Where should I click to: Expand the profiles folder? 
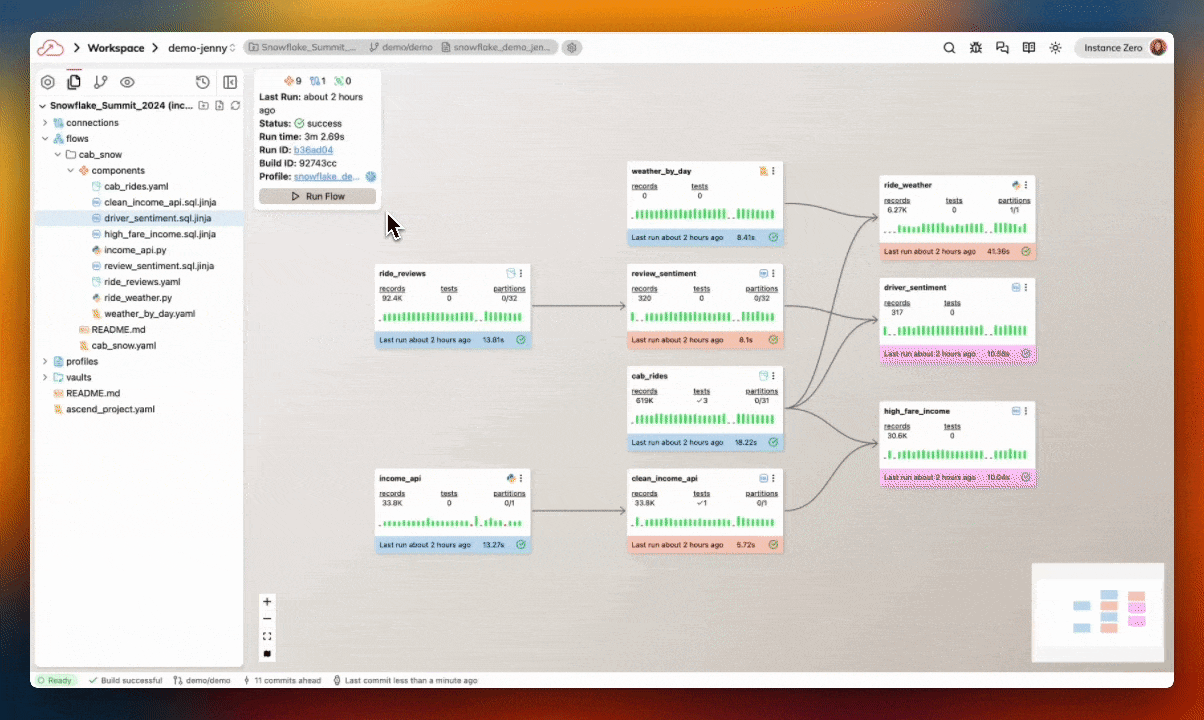(x=45, y=361)
